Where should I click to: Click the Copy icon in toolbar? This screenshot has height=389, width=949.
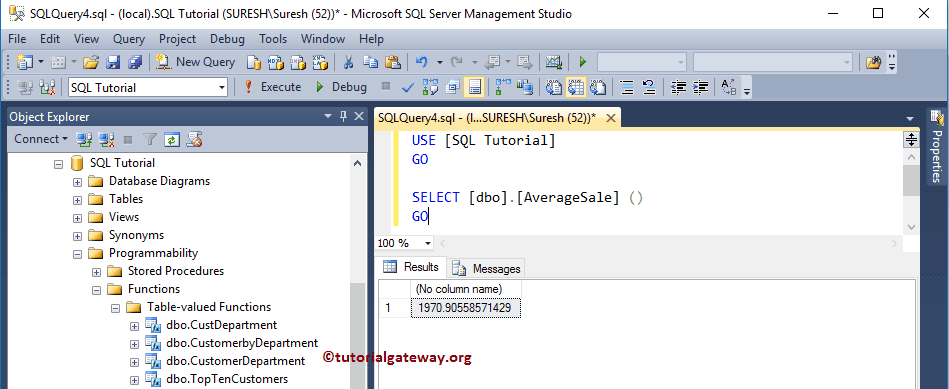coord(370,62)
